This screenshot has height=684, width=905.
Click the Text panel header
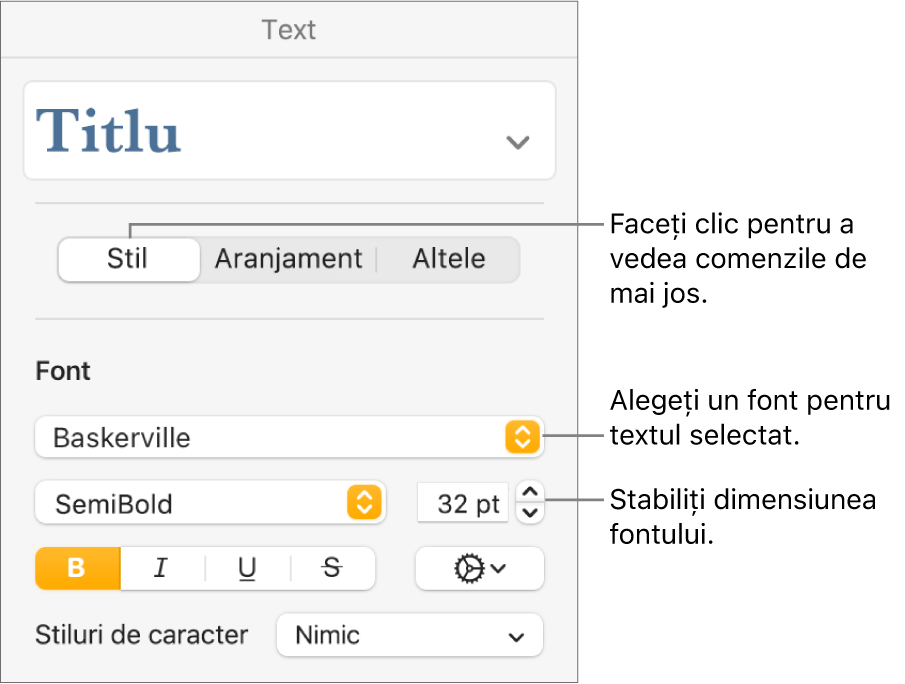[x=289, y=30]
